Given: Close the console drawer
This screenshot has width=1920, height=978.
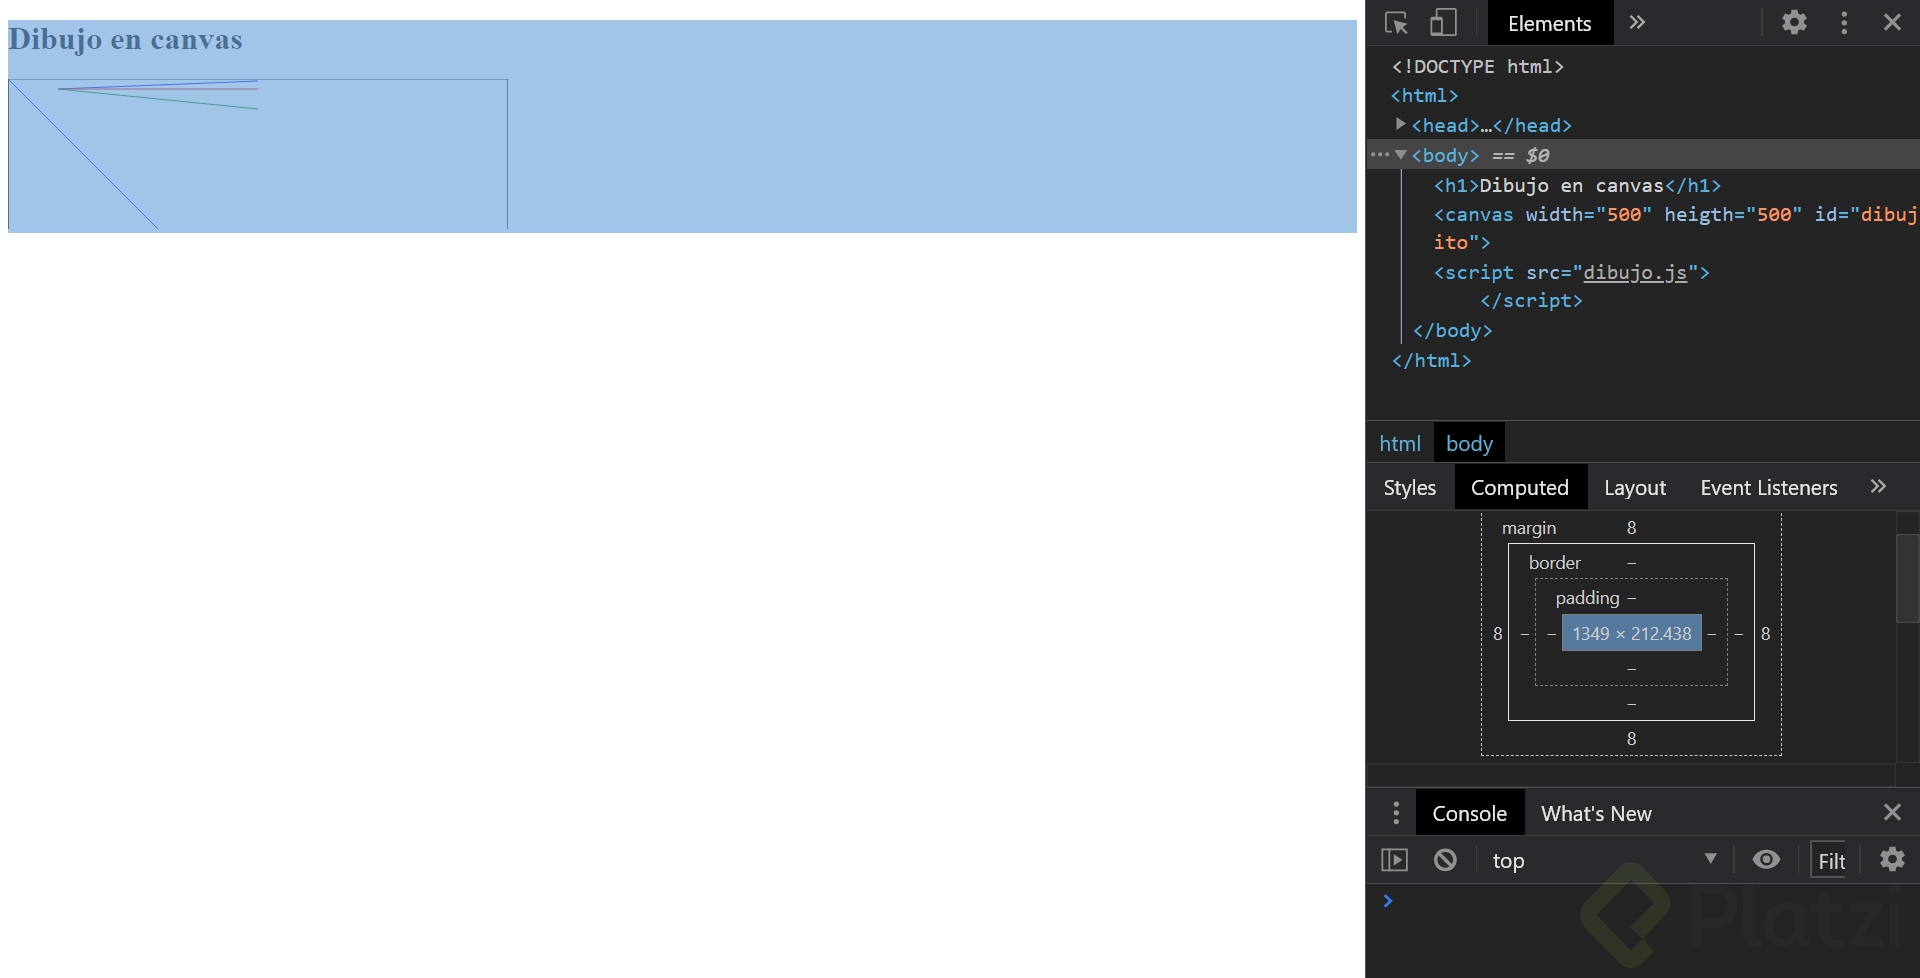Looking at the screenshot, I should [1892, 812].
